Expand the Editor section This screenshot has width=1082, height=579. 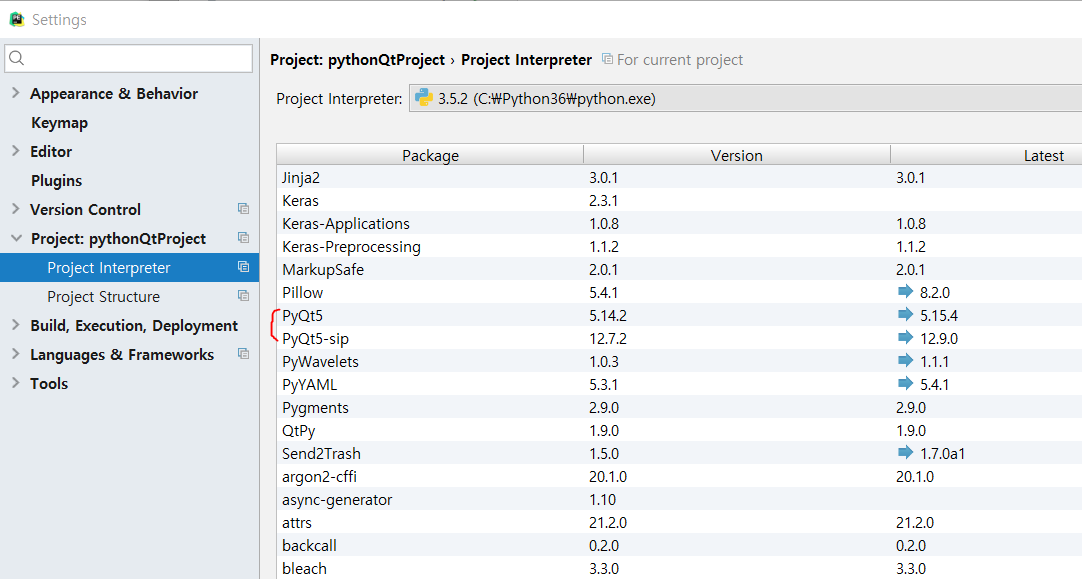point(15,151)
